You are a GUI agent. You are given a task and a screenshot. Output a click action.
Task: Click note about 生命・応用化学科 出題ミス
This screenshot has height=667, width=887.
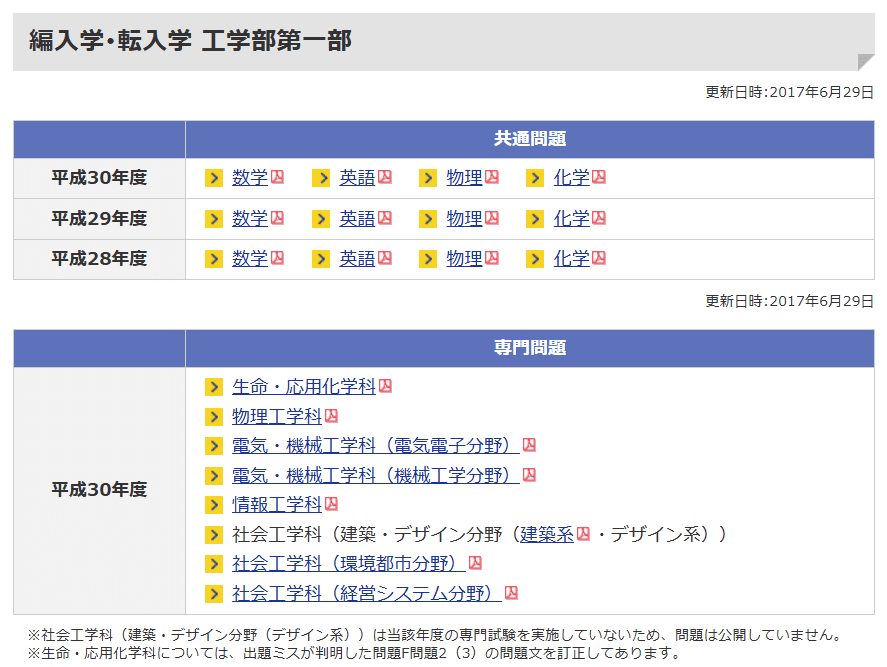point(355,653)
